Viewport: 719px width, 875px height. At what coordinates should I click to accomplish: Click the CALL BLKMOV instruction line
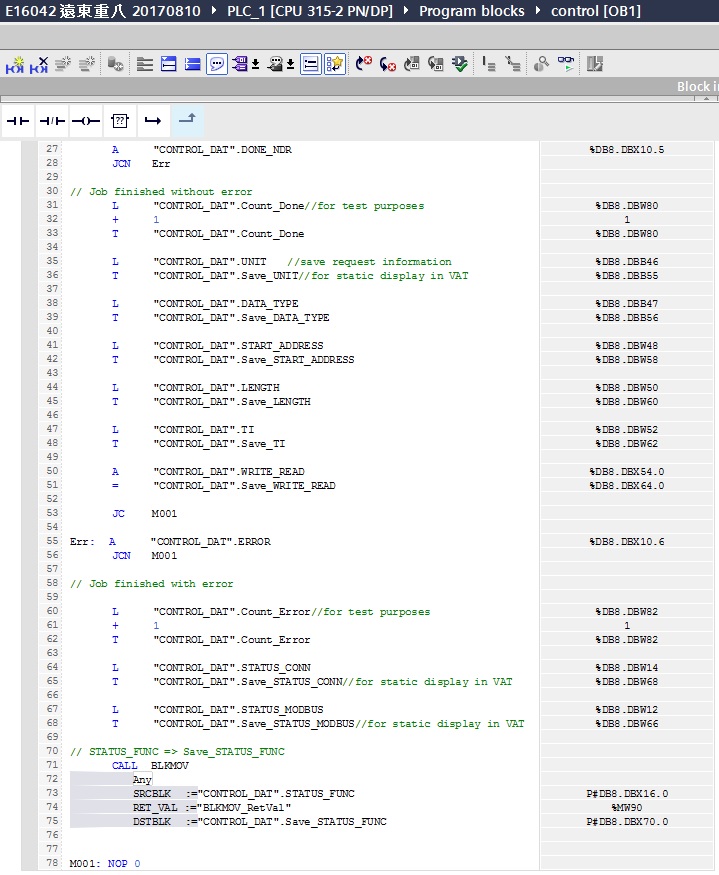[150, 765]
